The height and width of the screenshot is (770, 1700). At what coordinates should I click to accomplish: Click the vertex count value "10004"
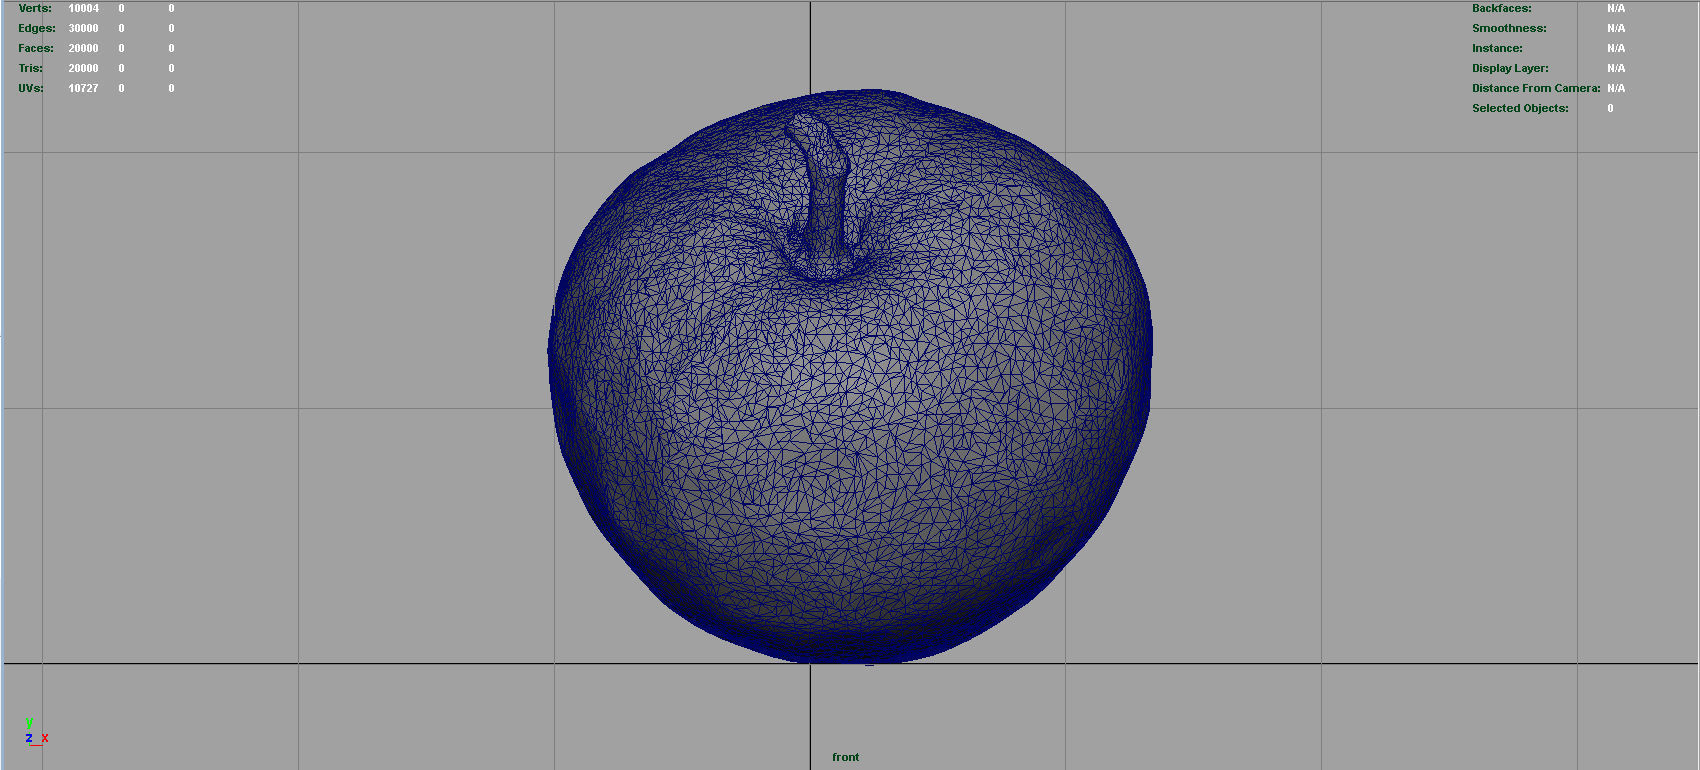tap(84, 8)
